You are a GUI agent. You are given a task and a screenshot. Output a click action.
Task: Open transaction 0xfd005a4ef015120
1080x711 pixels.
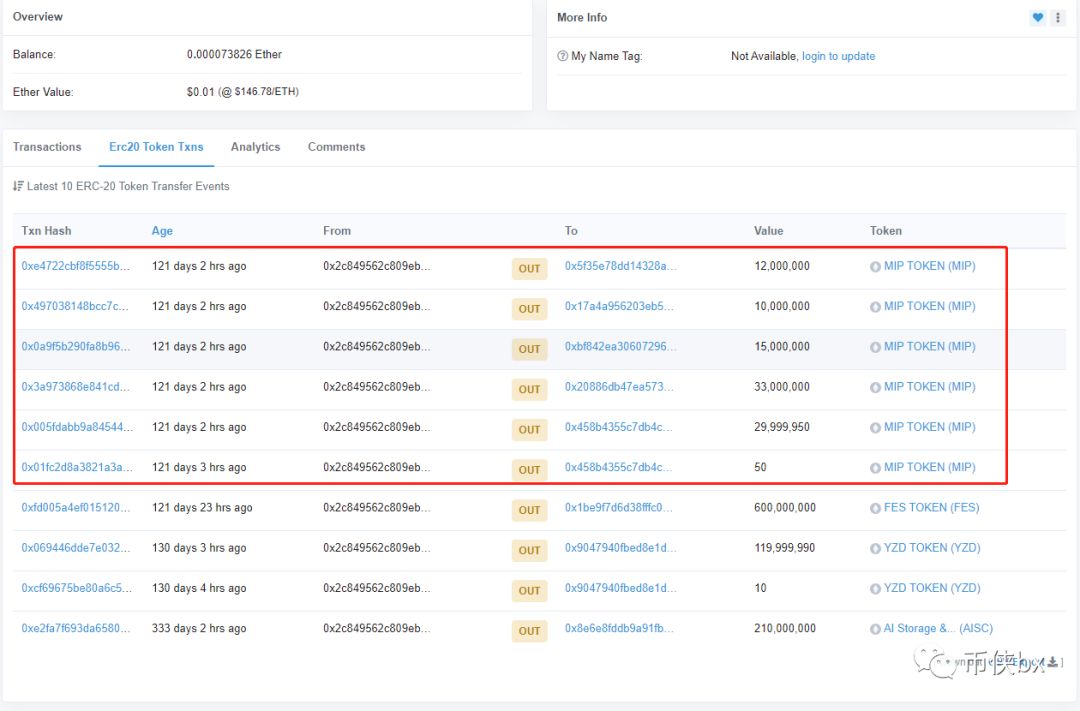tap(76, 508)
